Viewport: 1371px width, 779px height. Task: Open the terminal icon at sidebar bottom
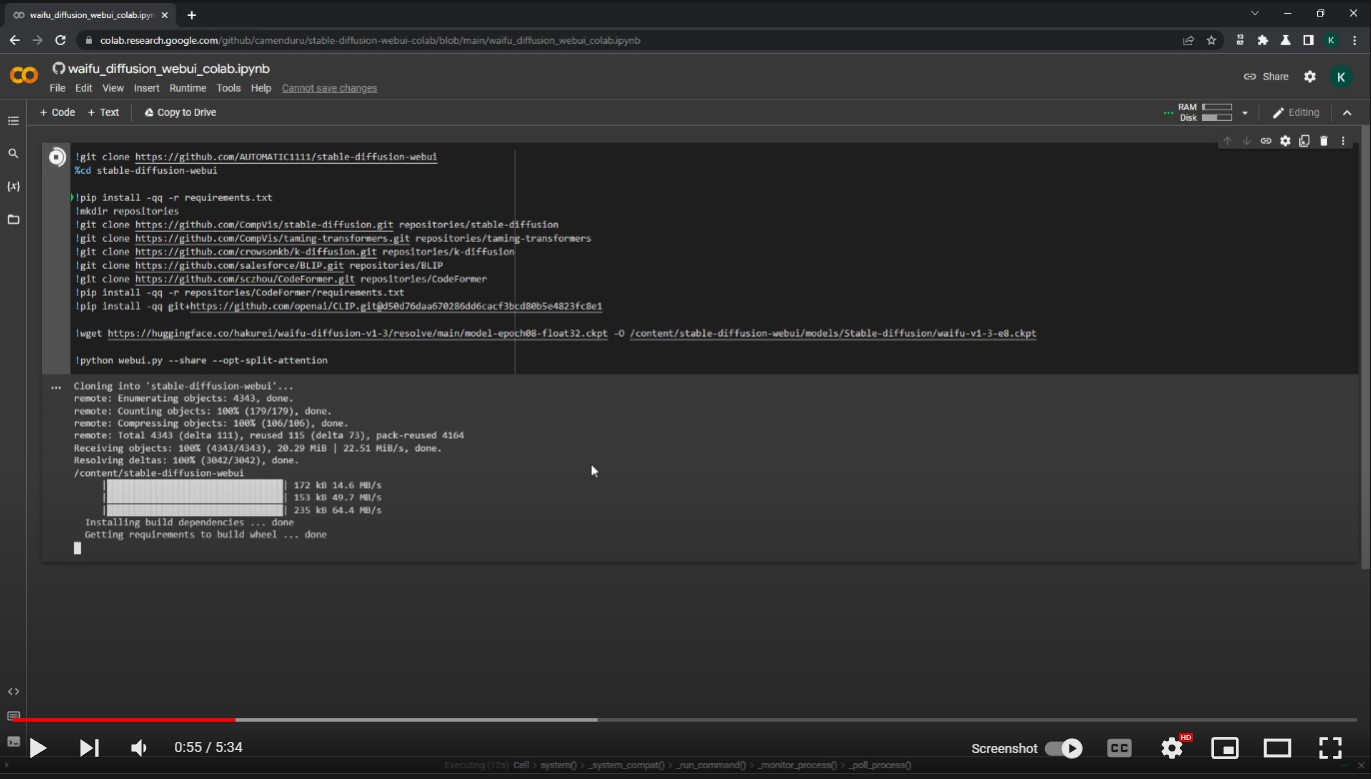click(13, 741)
